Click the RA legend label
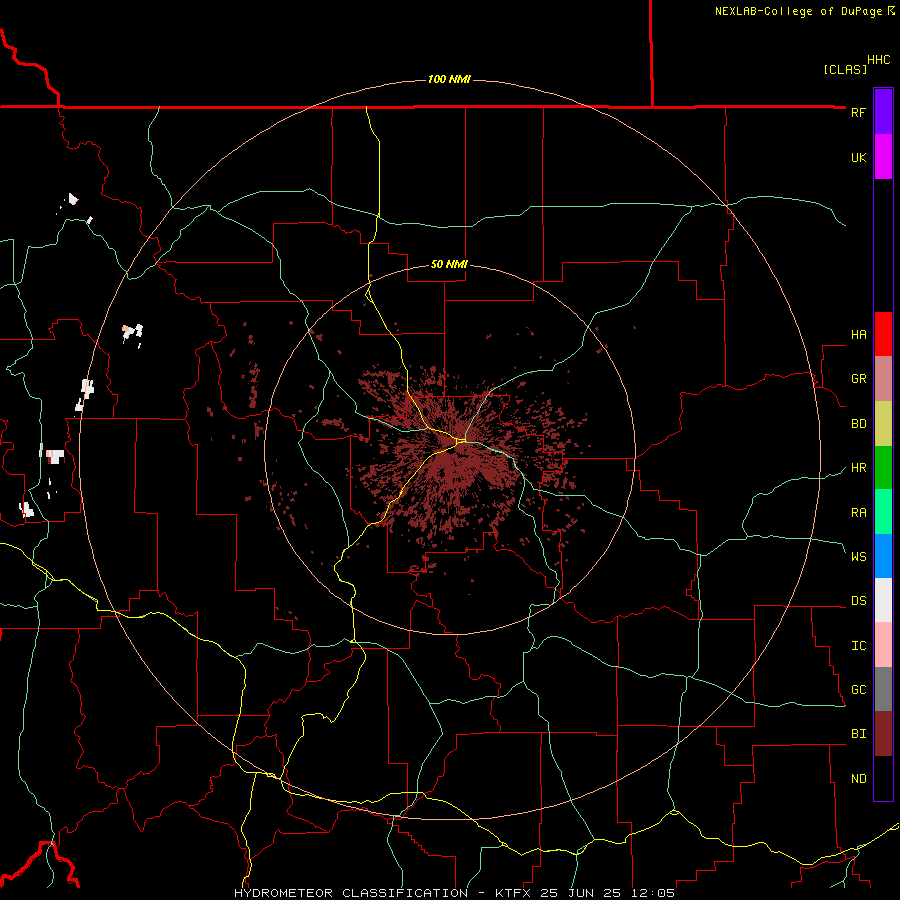Screen dimensions: 900x900 [858, 512]
